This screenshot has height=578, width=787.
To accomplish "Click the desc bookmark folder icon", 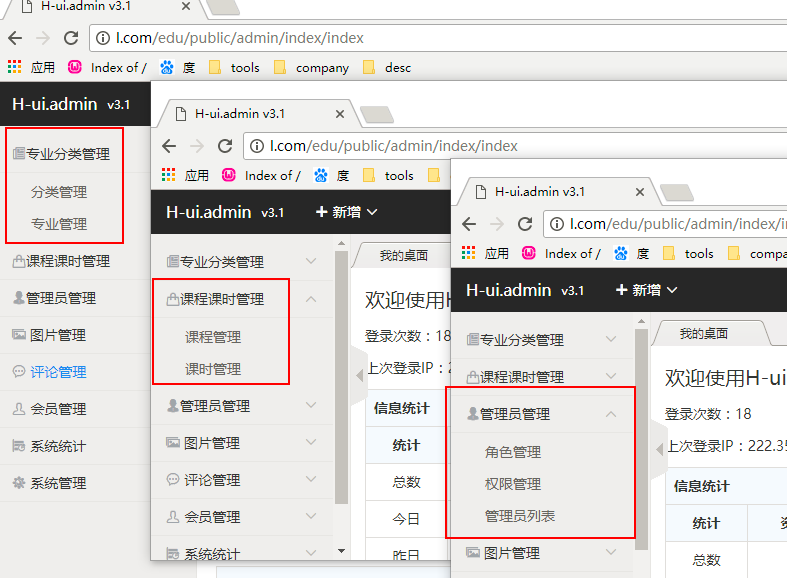I will coord(369,68).
